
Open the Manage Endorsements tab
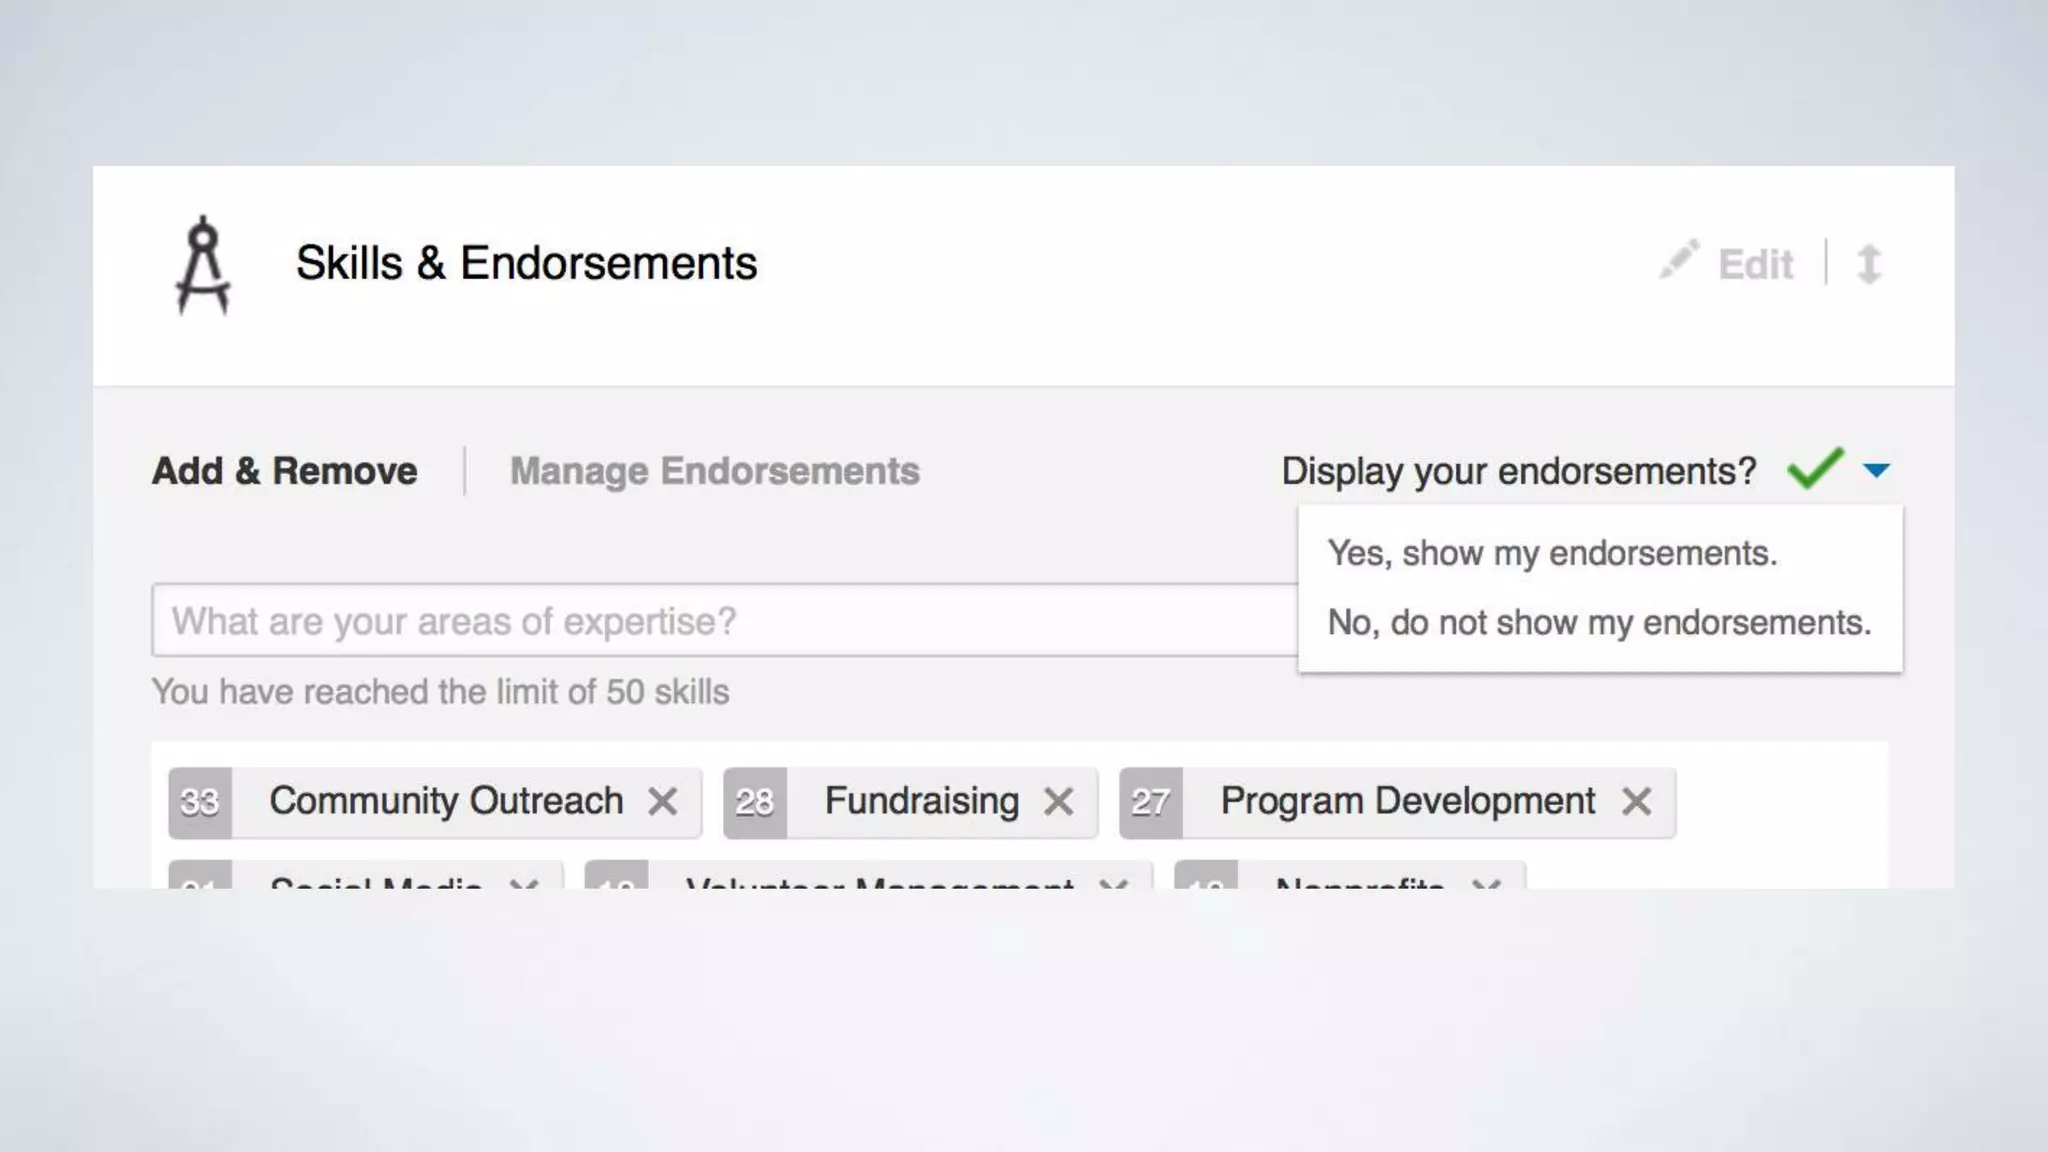pos(714,471)
